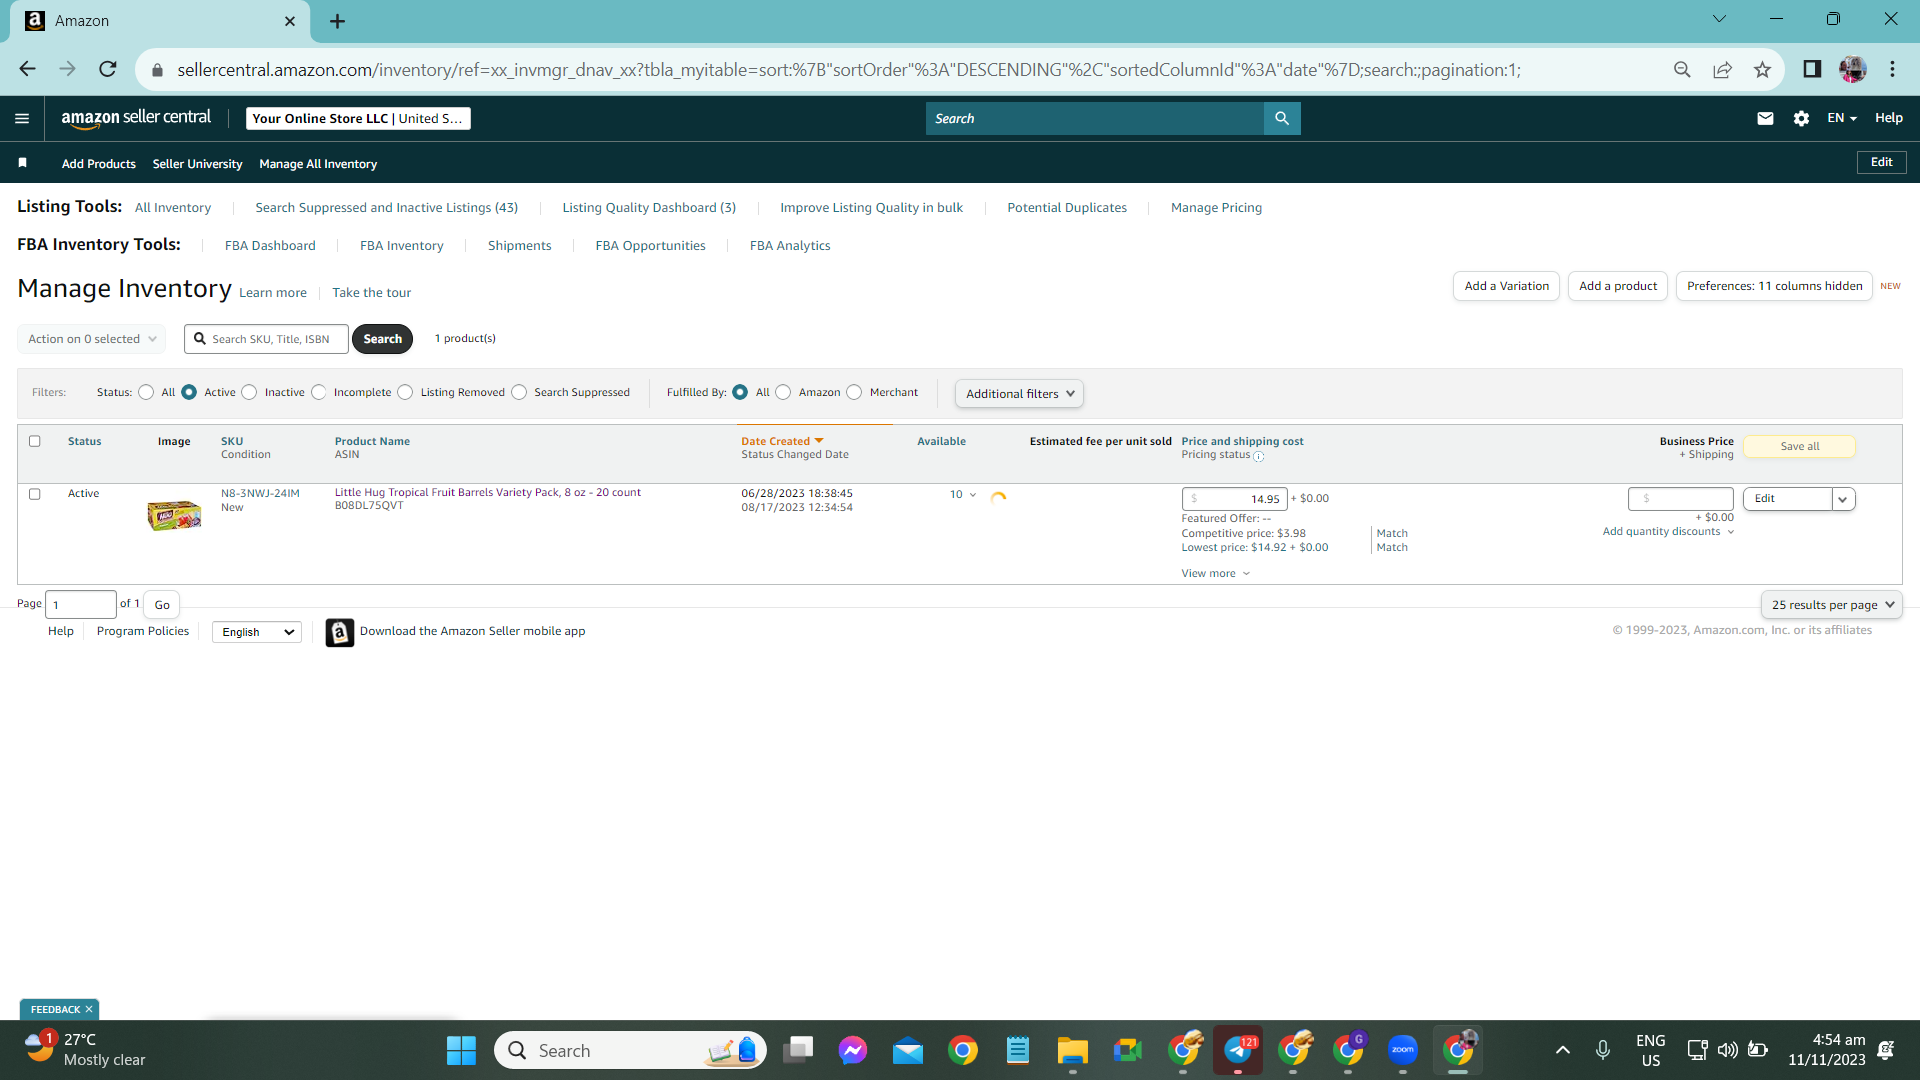The width and height of the screenshot is (1920, 1080).
Task: Open the Add Products menu item
Action: (x=98, y=164)
